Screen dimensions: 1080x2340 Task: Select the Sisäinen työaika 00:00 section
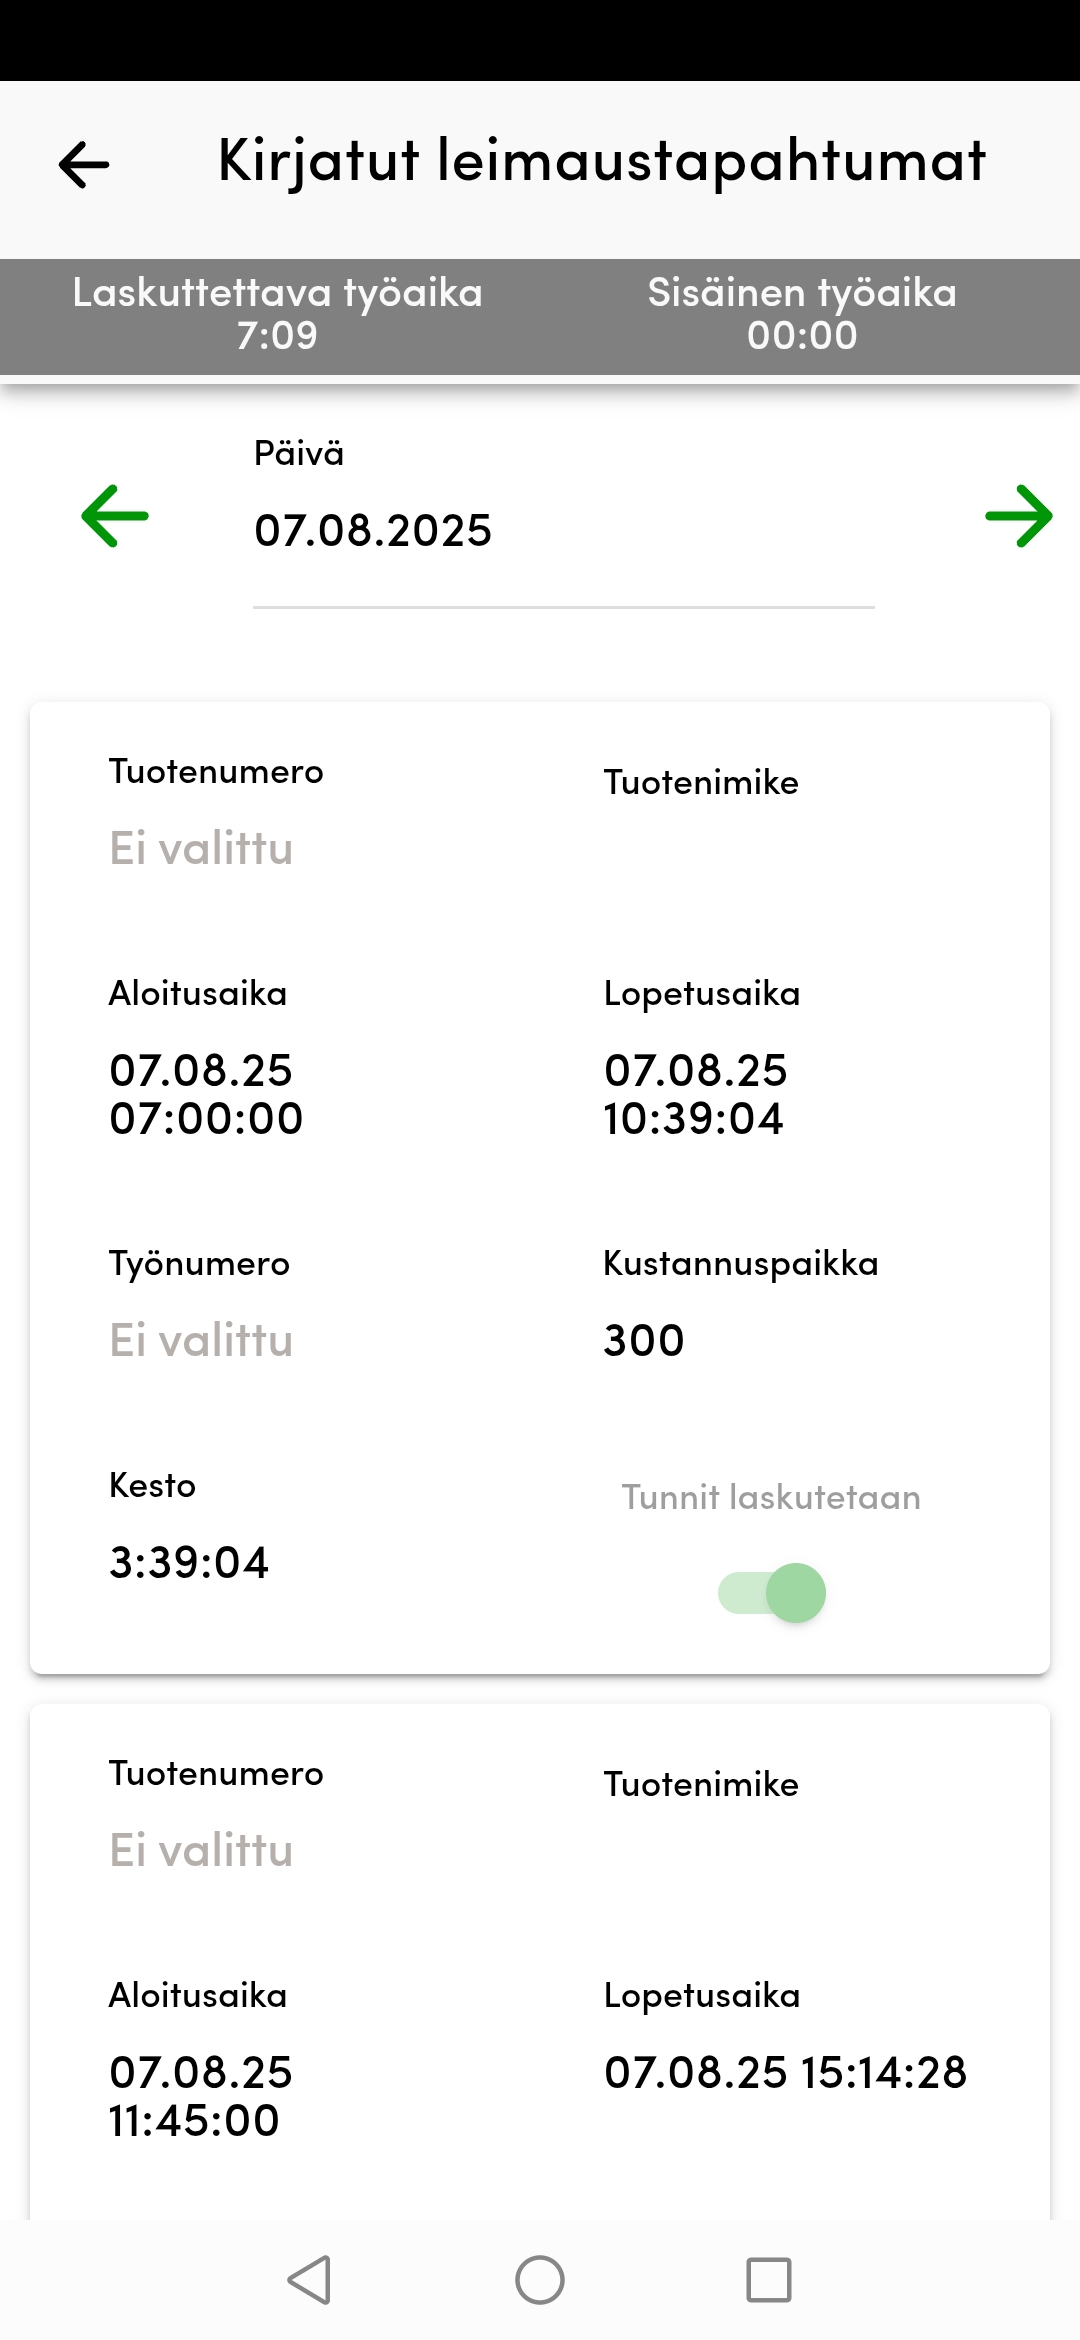(x=802, y=315)
